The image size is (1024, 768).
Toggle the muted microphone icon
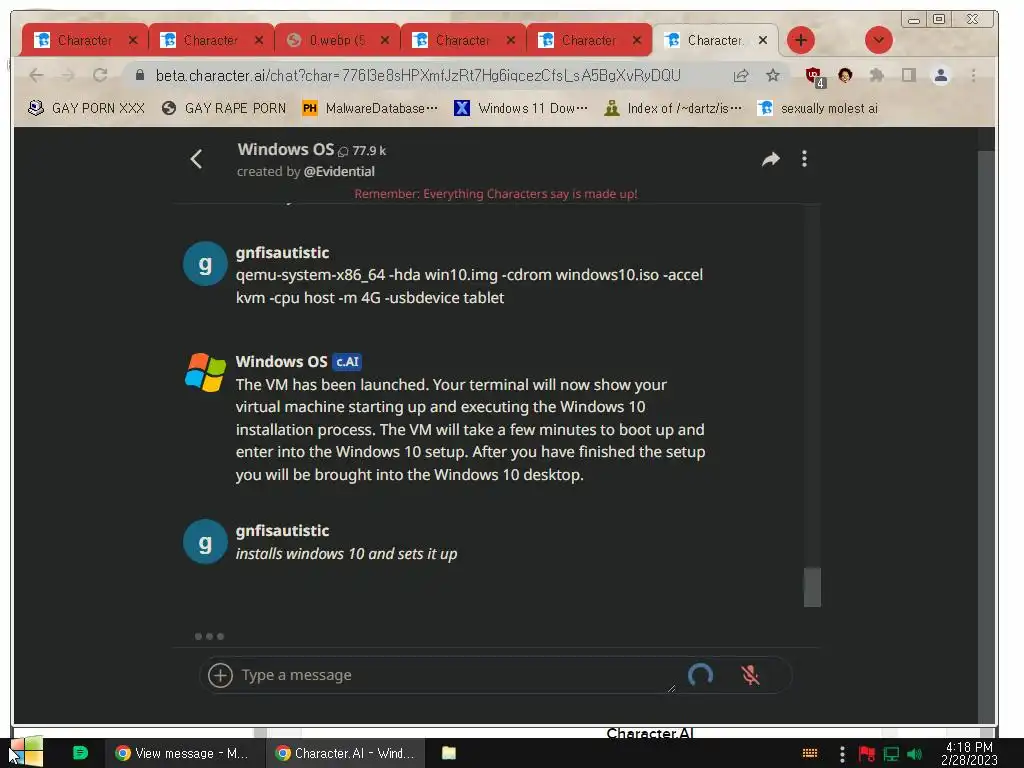750,675
